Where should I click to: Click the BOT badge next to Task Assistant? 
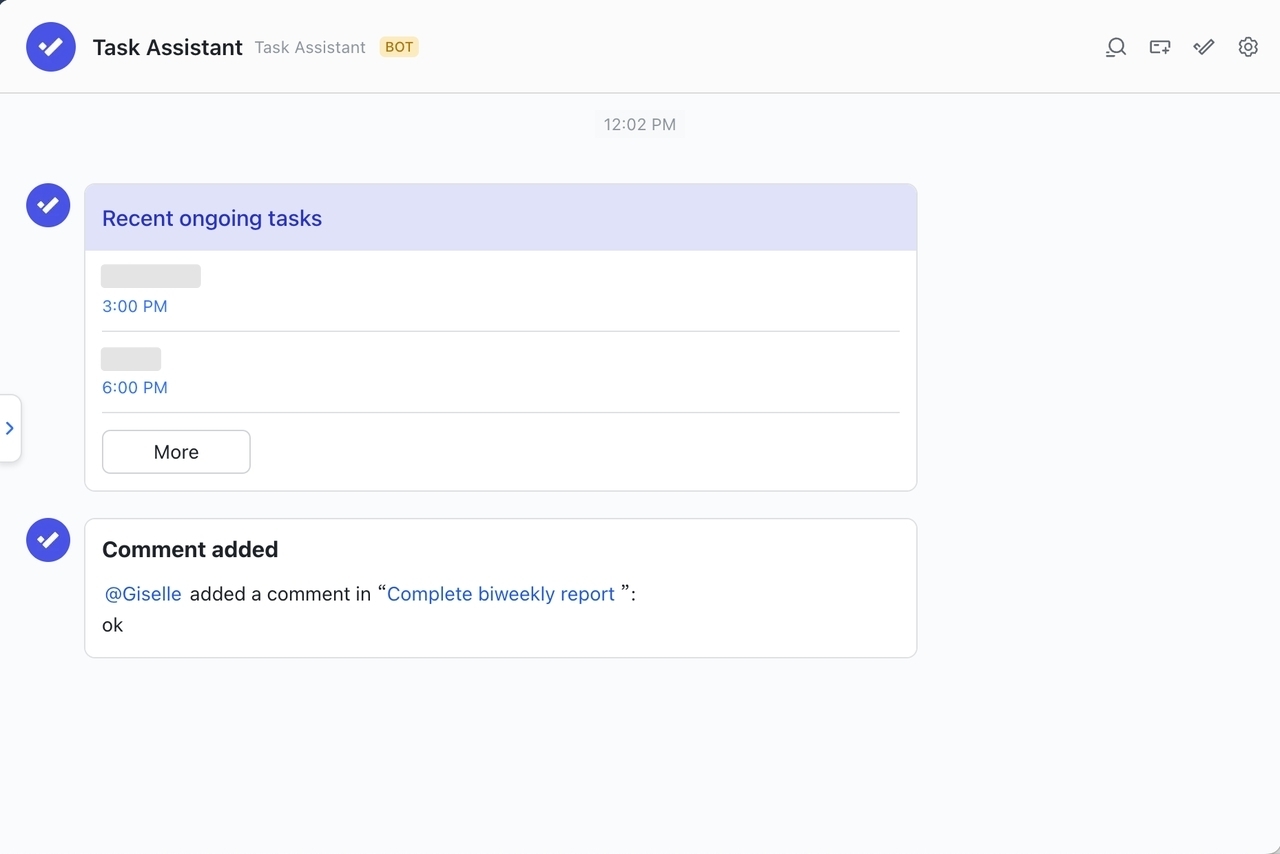[398, 47]
